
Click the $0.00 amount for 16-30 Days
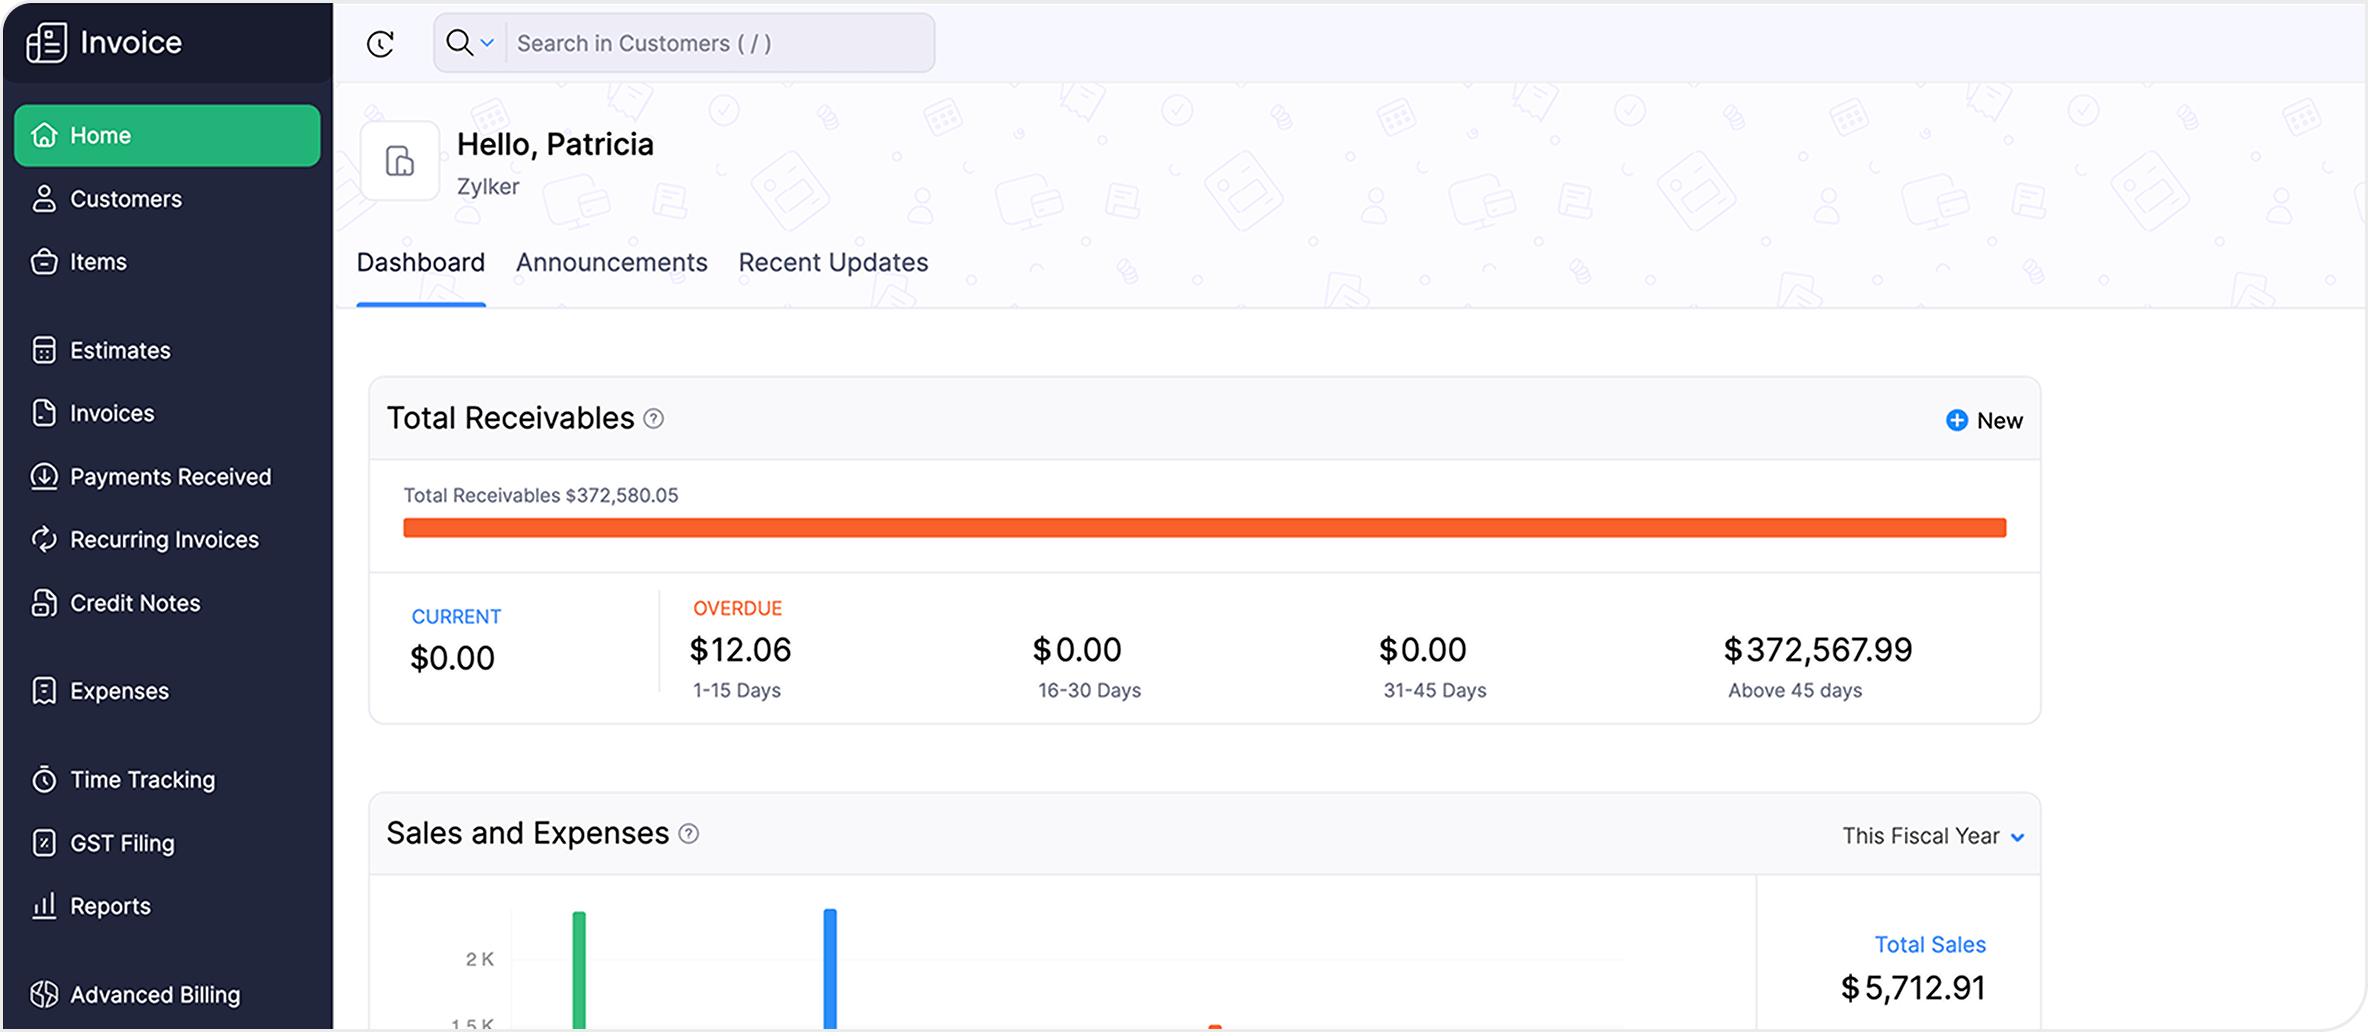coord(1077,649)
